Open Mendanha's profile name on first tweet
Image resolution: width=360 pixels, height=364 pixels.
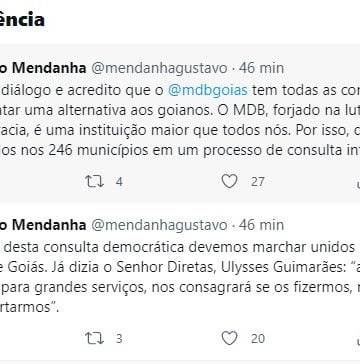[x=43, y=68]
